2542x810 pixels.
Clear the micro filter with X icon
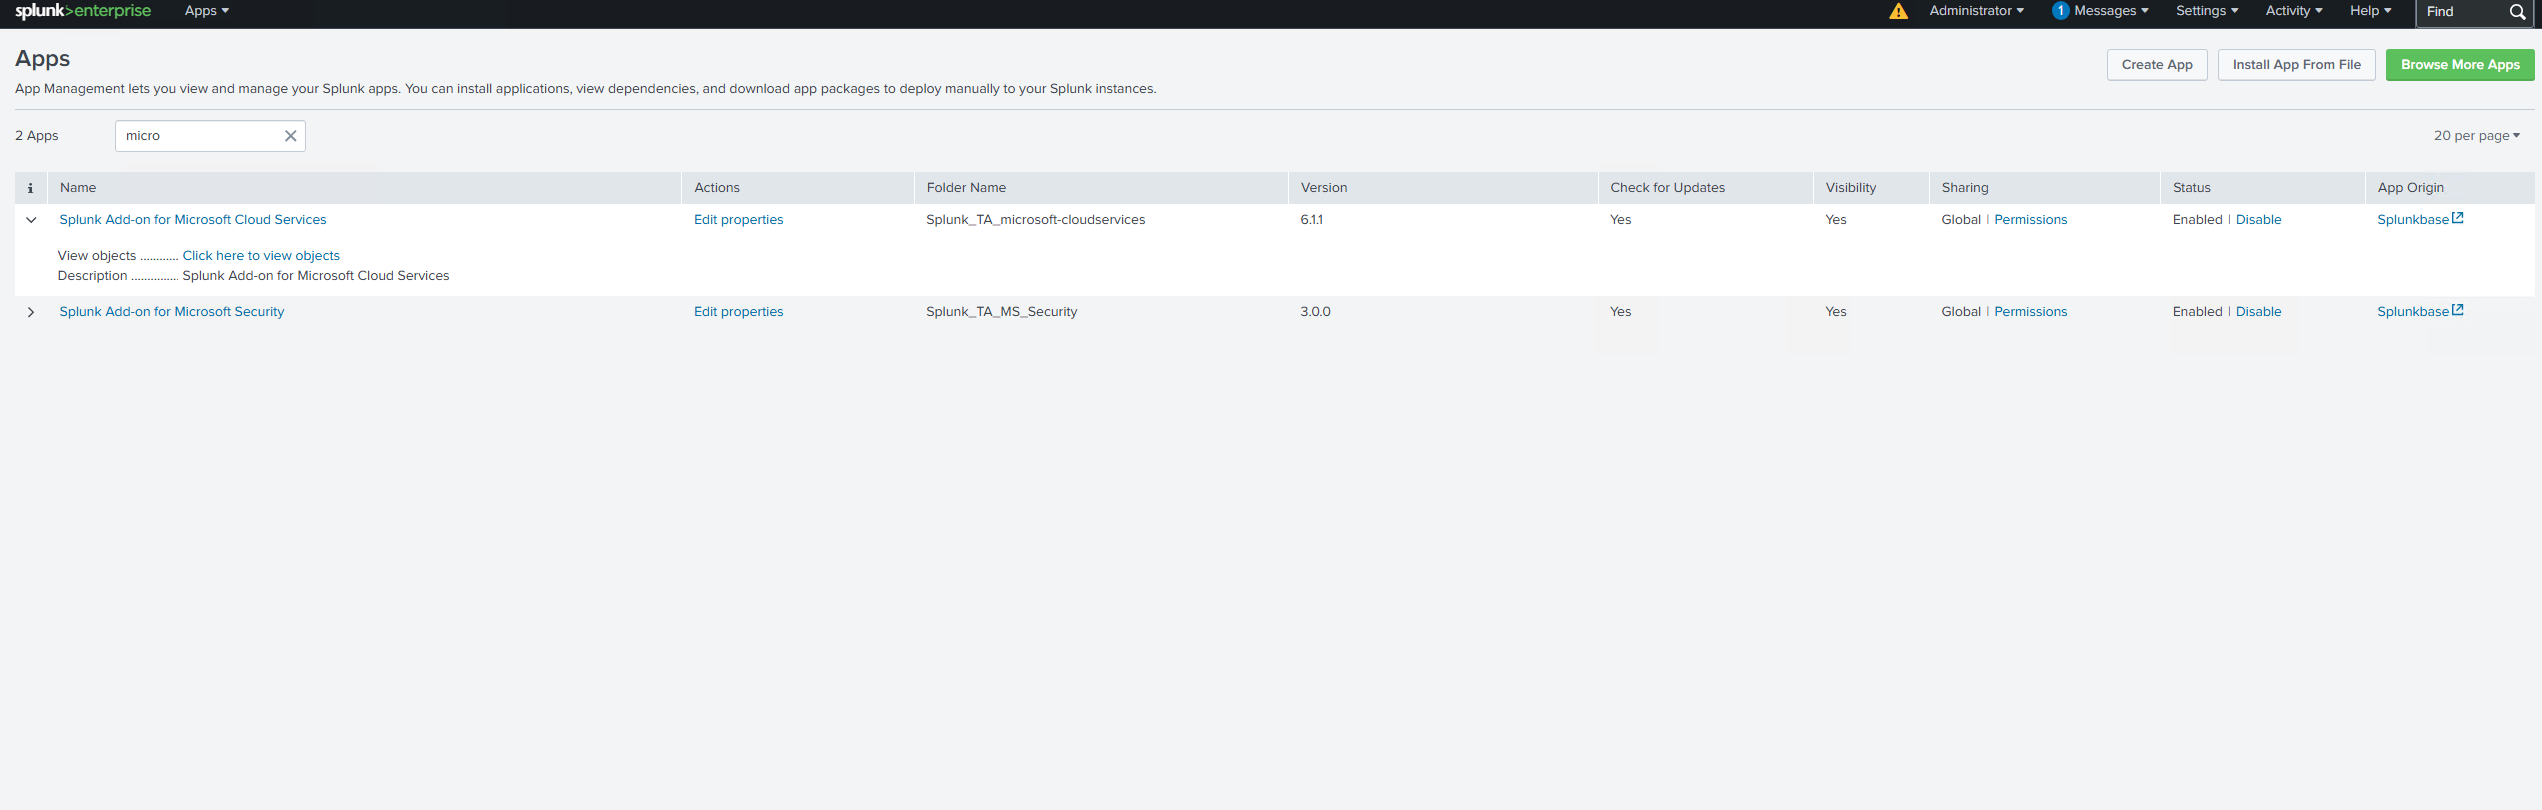[291, 136]
